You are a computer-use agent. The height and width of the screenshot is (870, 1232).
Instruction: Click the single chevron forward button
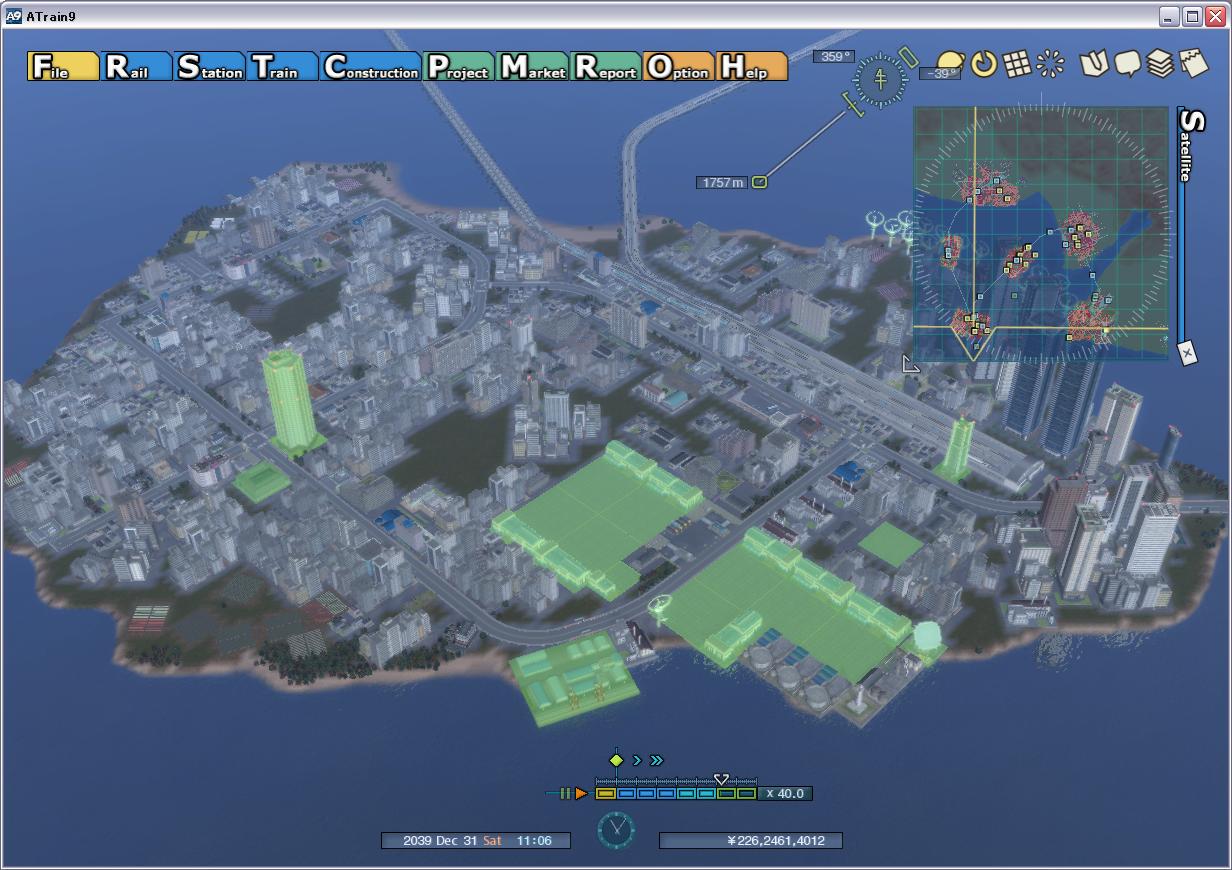637,760
